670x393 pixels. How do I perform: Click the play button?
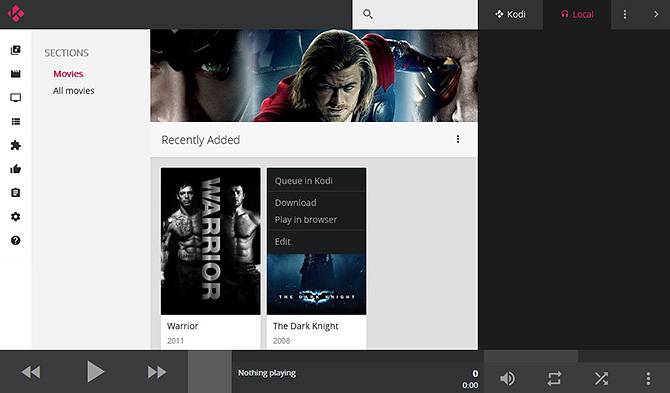95,371
